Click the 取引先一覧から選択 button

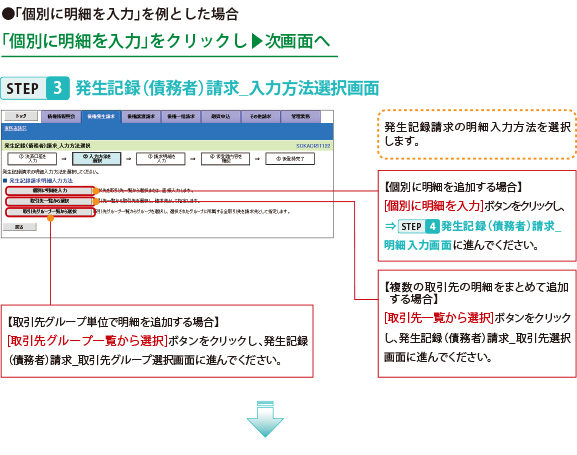tap(50, 201)
